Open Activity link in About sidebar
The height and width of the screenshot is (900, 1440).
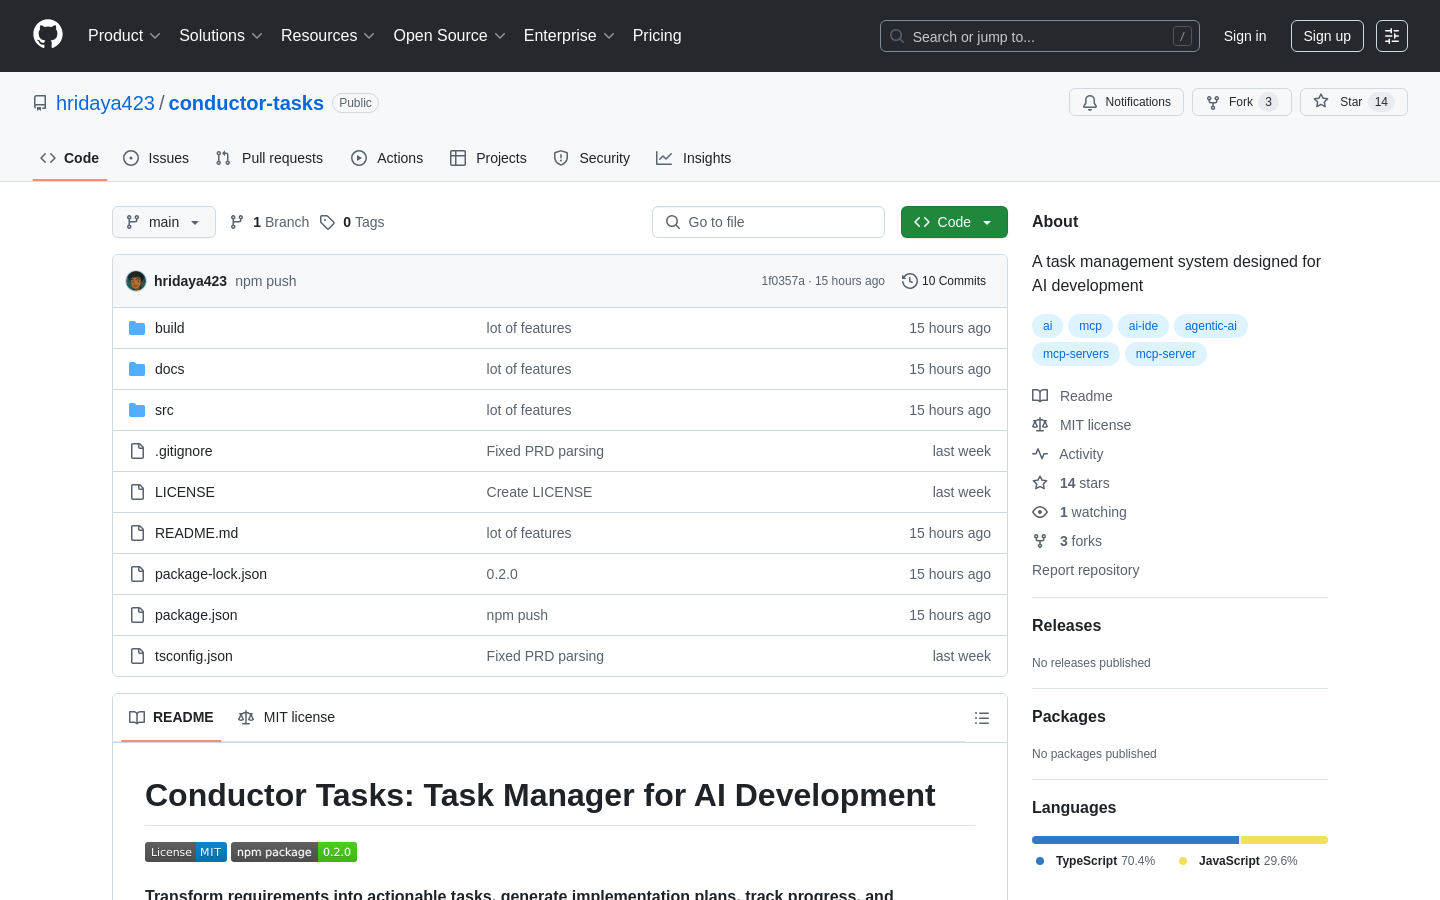[x=1068, y=454]
